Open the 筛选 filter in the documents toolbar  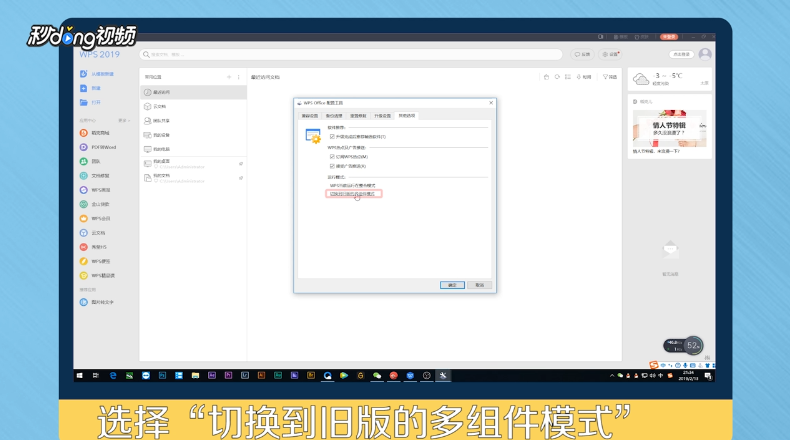pyautogui.click(x=610, y=77)
